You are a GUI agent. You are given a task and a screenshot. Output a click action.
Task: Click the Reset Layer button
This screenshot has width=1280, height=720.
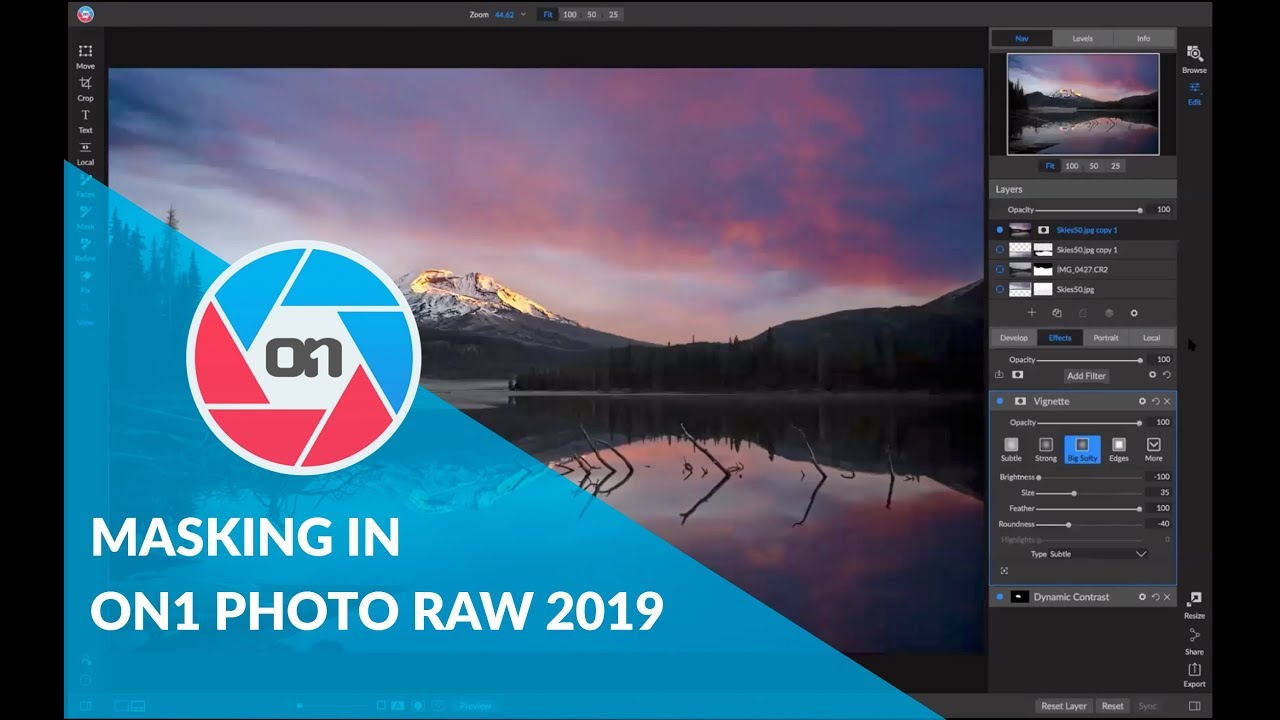(1064, 706)
